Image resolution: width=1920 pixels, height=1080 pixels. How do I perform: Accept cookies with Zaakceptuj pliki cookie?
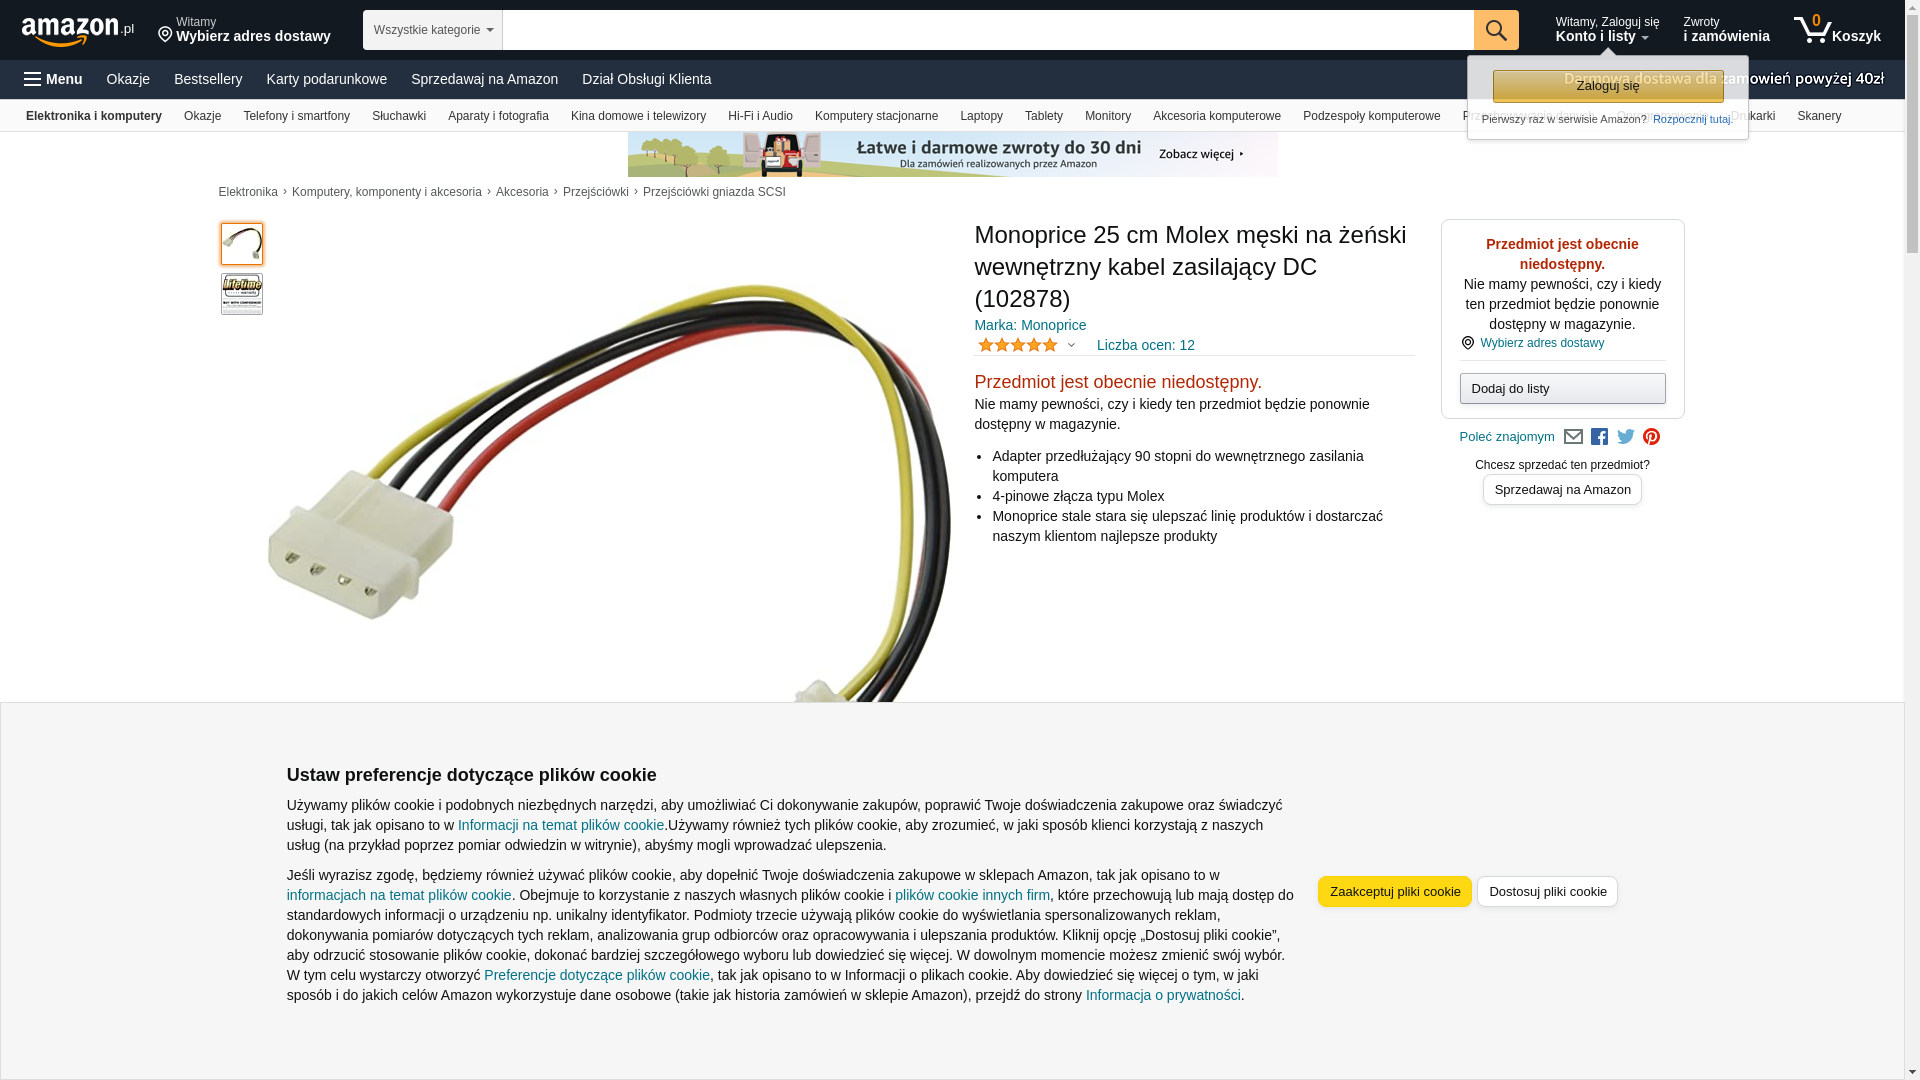click(x=1395, y=892)
